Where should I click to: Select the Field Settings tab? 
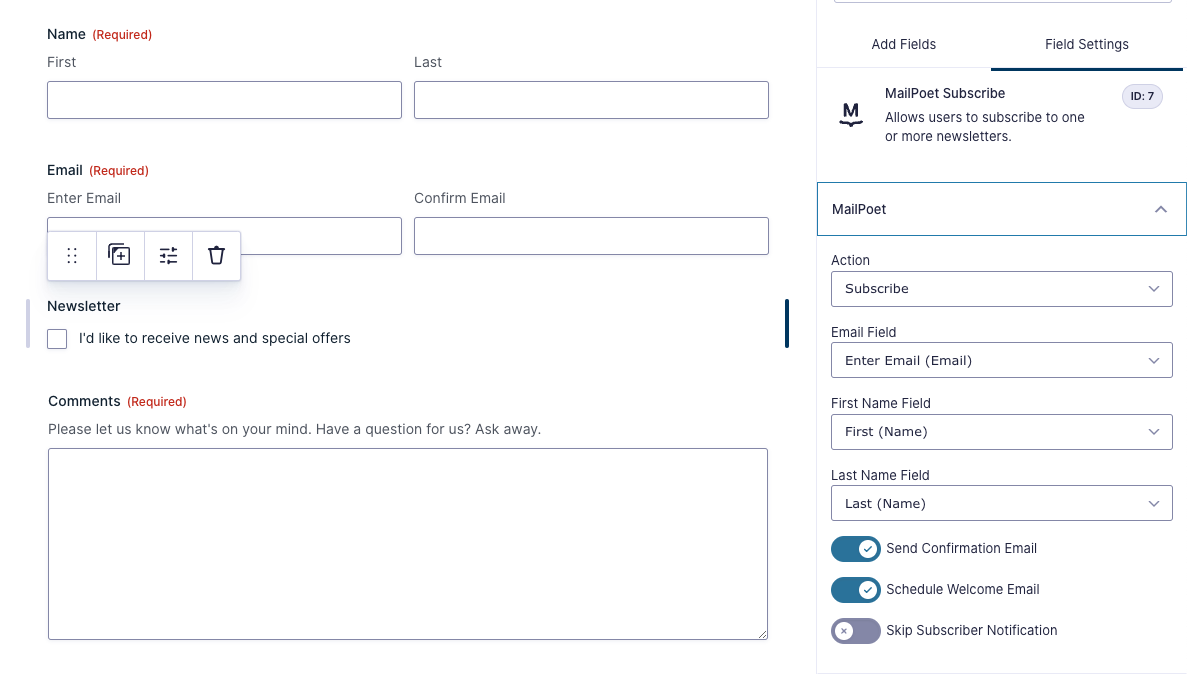click(1086, 44)
